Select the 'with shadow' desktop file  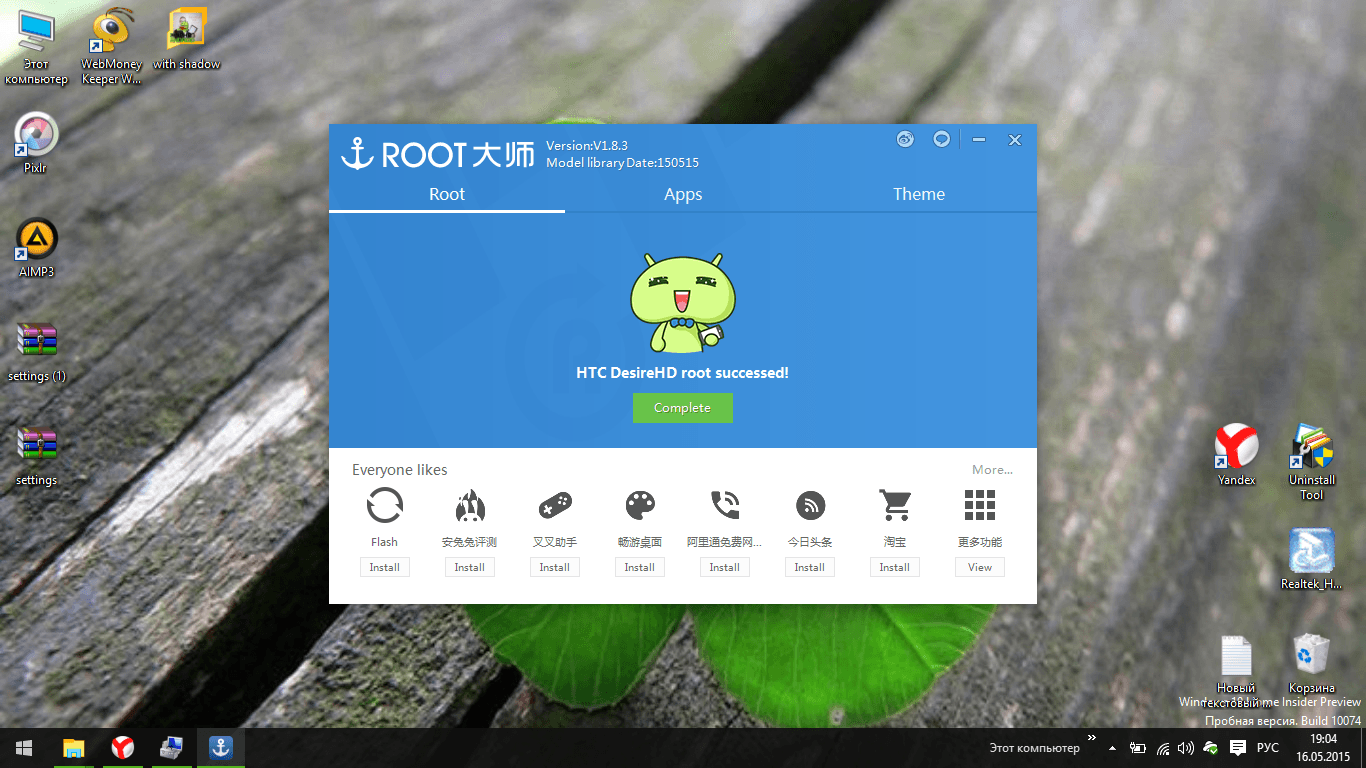187,40
